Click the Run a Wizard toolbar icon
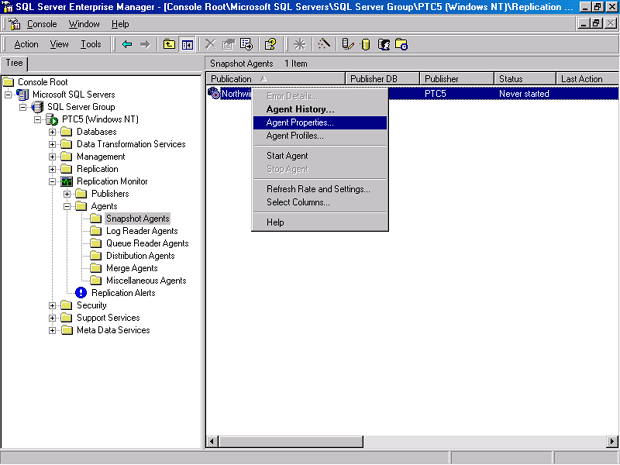620x465 pixels. pyautogui.click(x=324, y=44)
